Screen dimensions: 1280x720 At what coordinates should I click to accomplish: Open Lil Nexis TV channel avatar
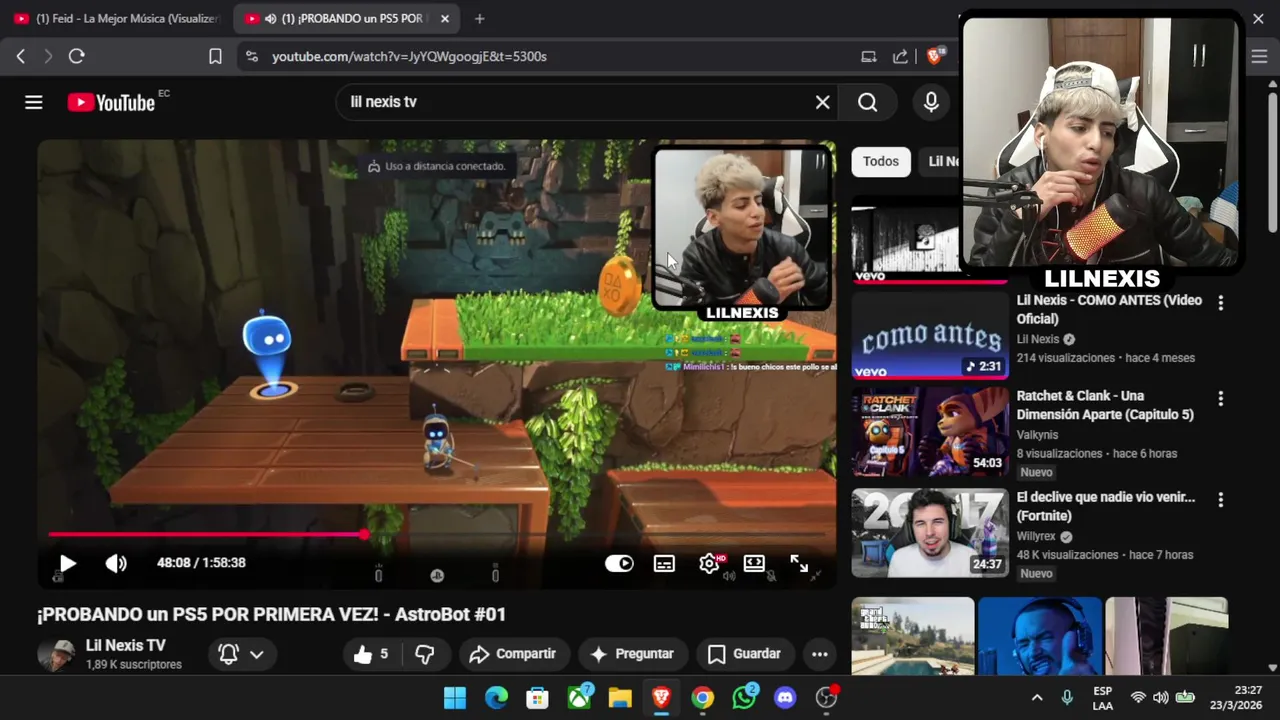[56, 654]
